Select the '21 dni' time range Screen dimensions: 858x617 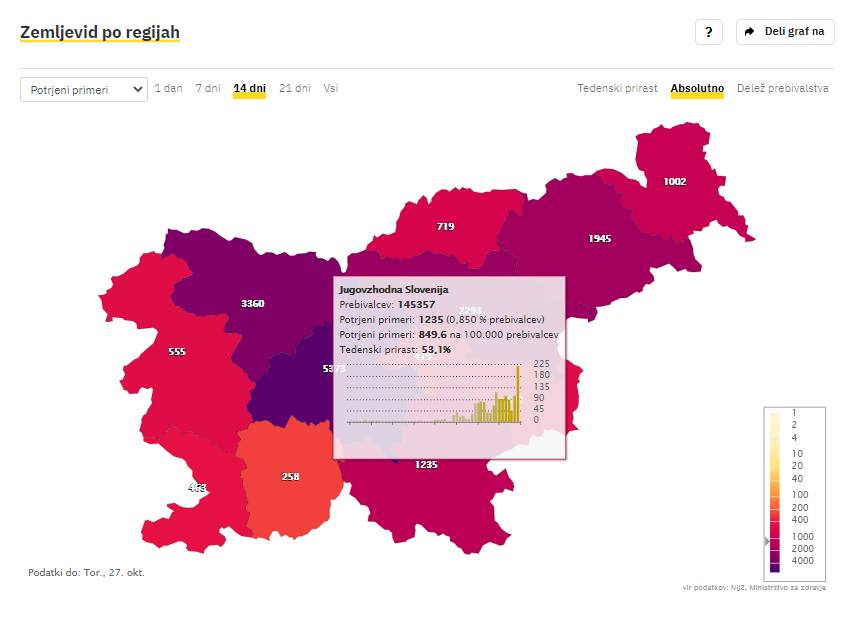point(295,88)
